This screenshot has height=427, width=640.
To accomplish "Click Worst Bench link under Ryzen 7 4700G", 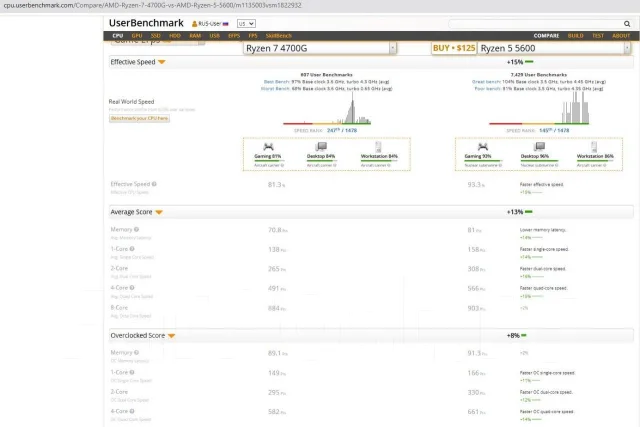I will [275, 89].
